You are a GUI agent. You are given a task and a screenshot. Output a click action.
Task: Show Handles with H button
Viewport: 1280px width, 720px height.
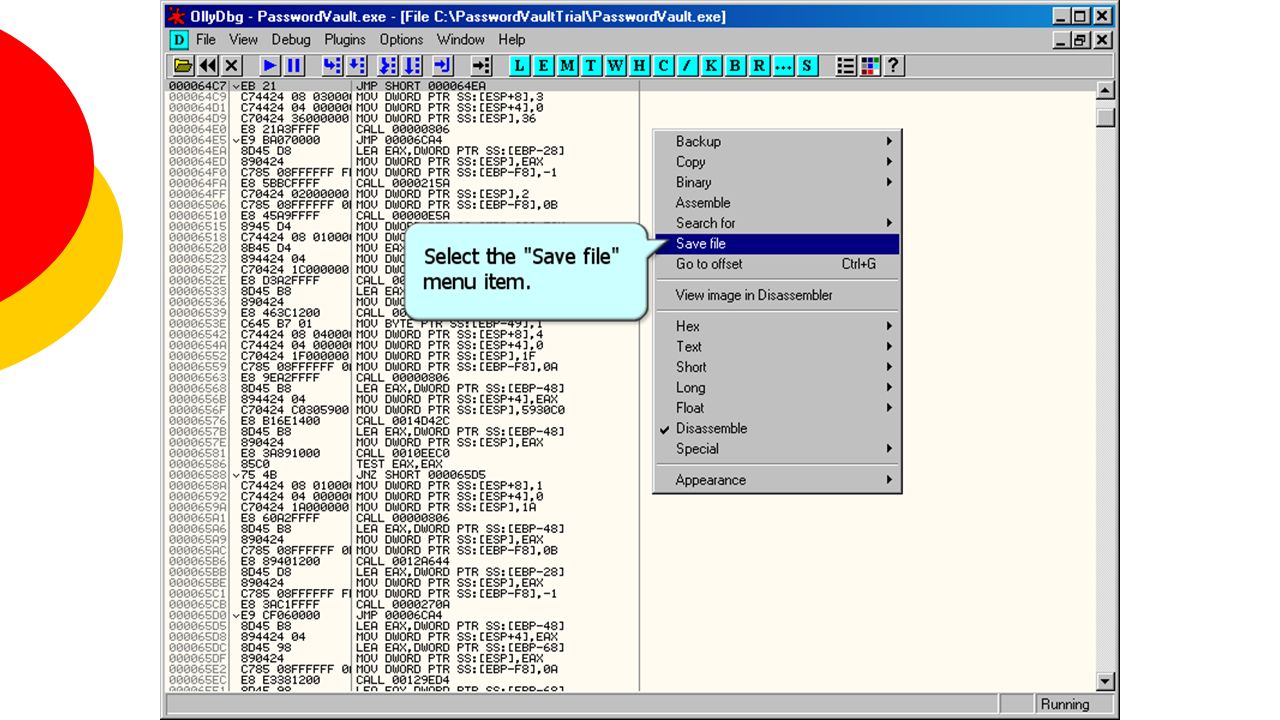point(640,66)
